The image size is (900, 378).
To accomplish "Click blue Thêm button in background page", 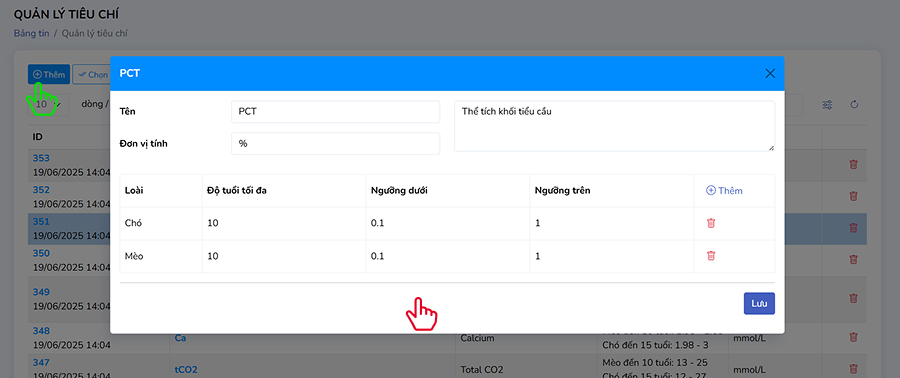I will [x=49, y=75].
